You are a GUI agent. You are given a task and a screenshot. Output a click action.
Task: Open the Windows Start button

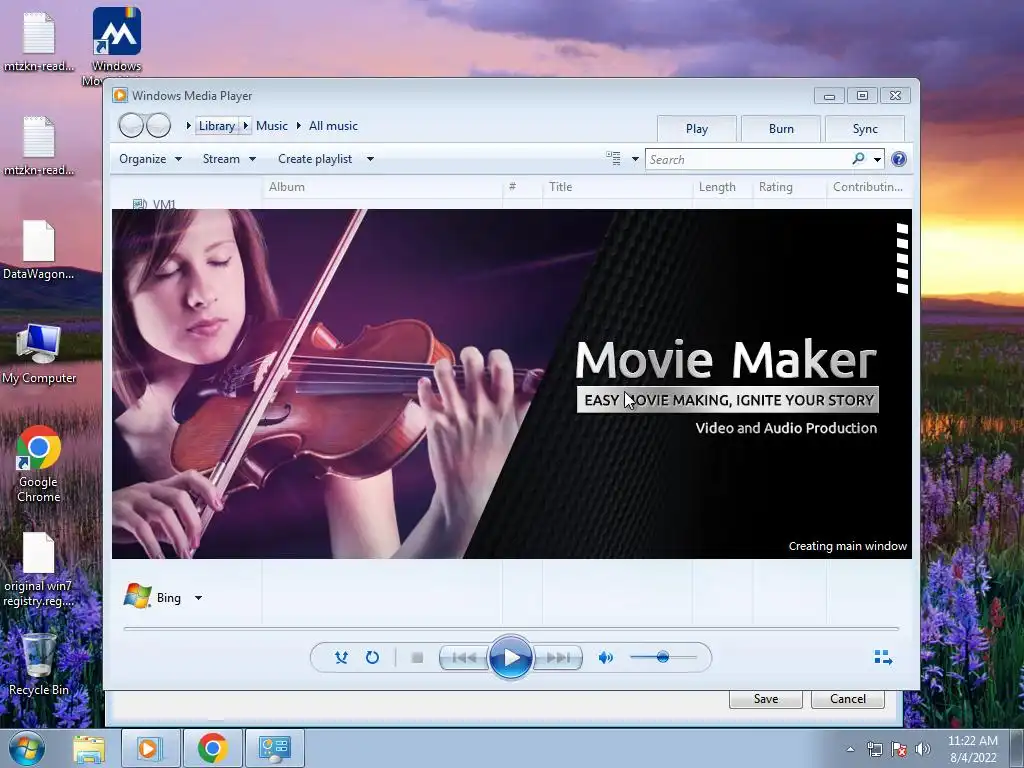pyautogui.click(x=26, y=748)
